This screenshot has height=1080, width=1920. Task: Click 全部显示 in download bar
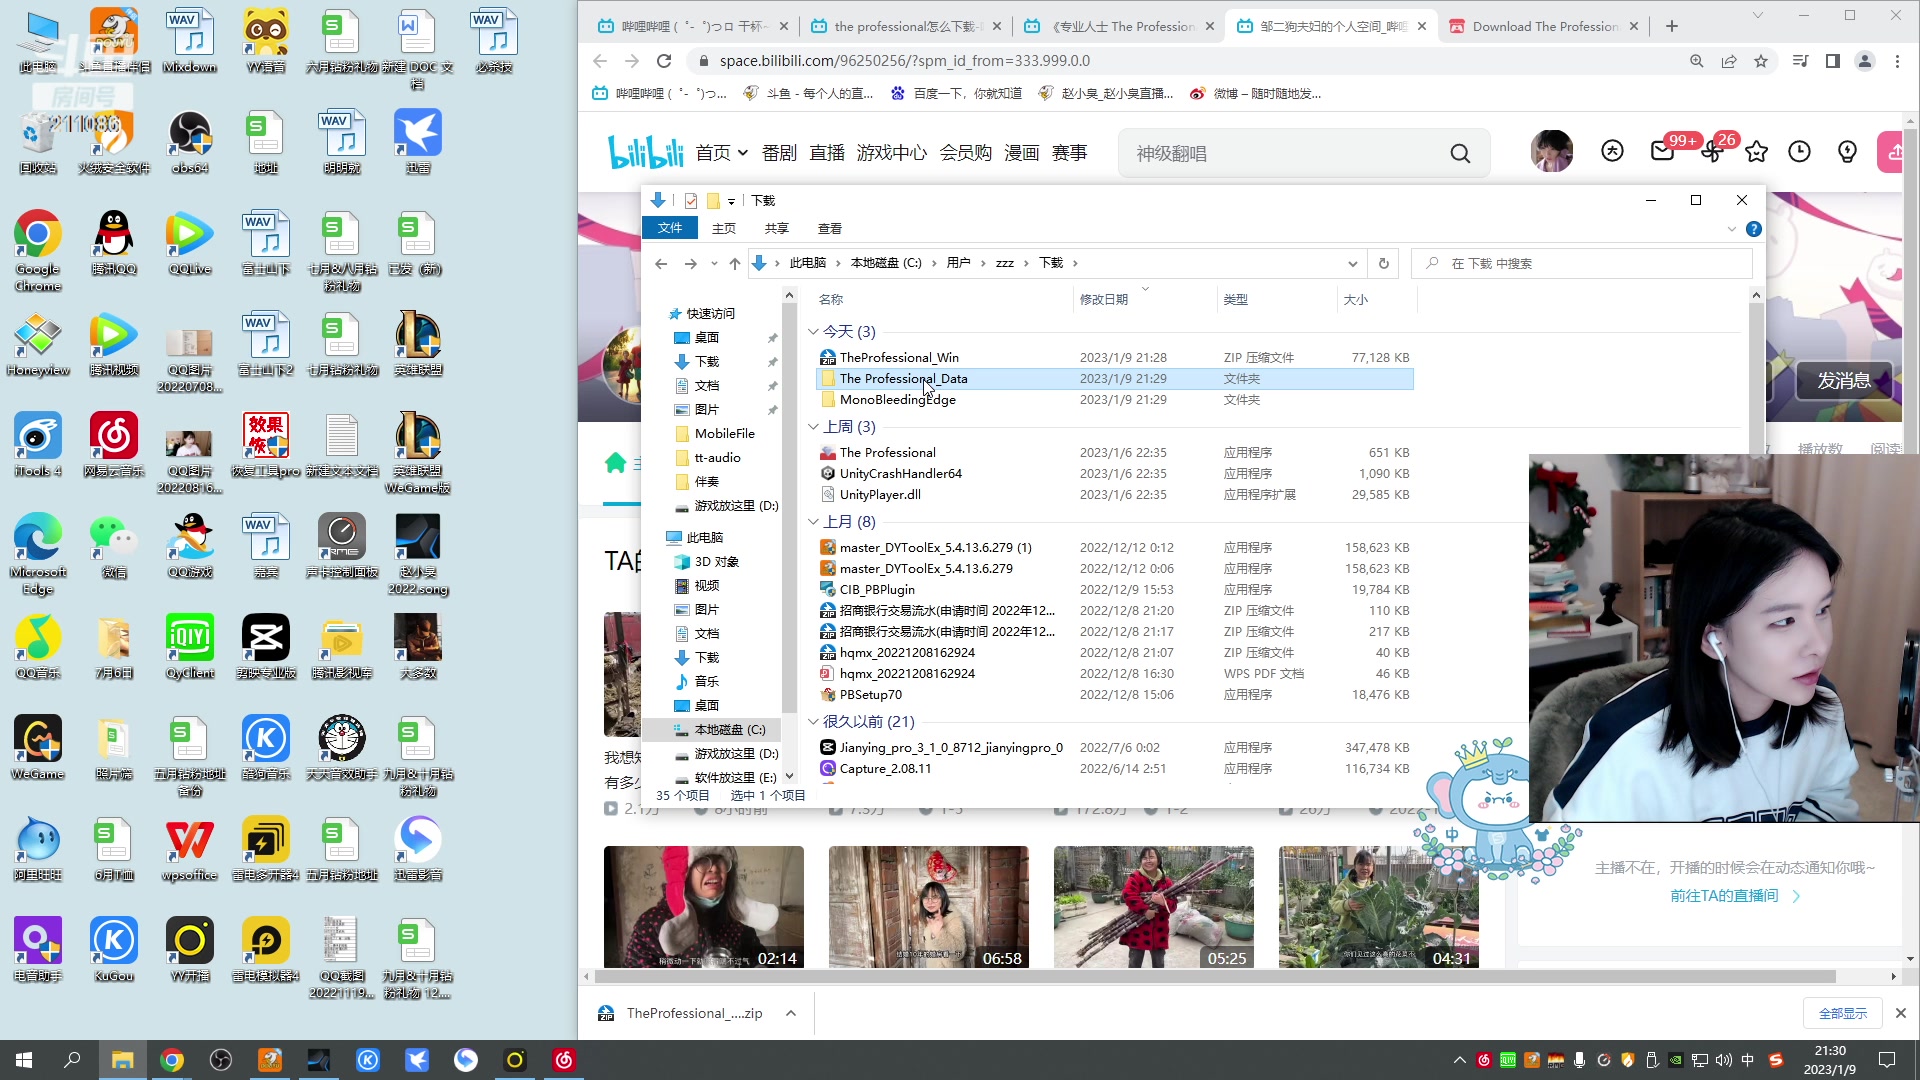click(x=1843, y=1013)
